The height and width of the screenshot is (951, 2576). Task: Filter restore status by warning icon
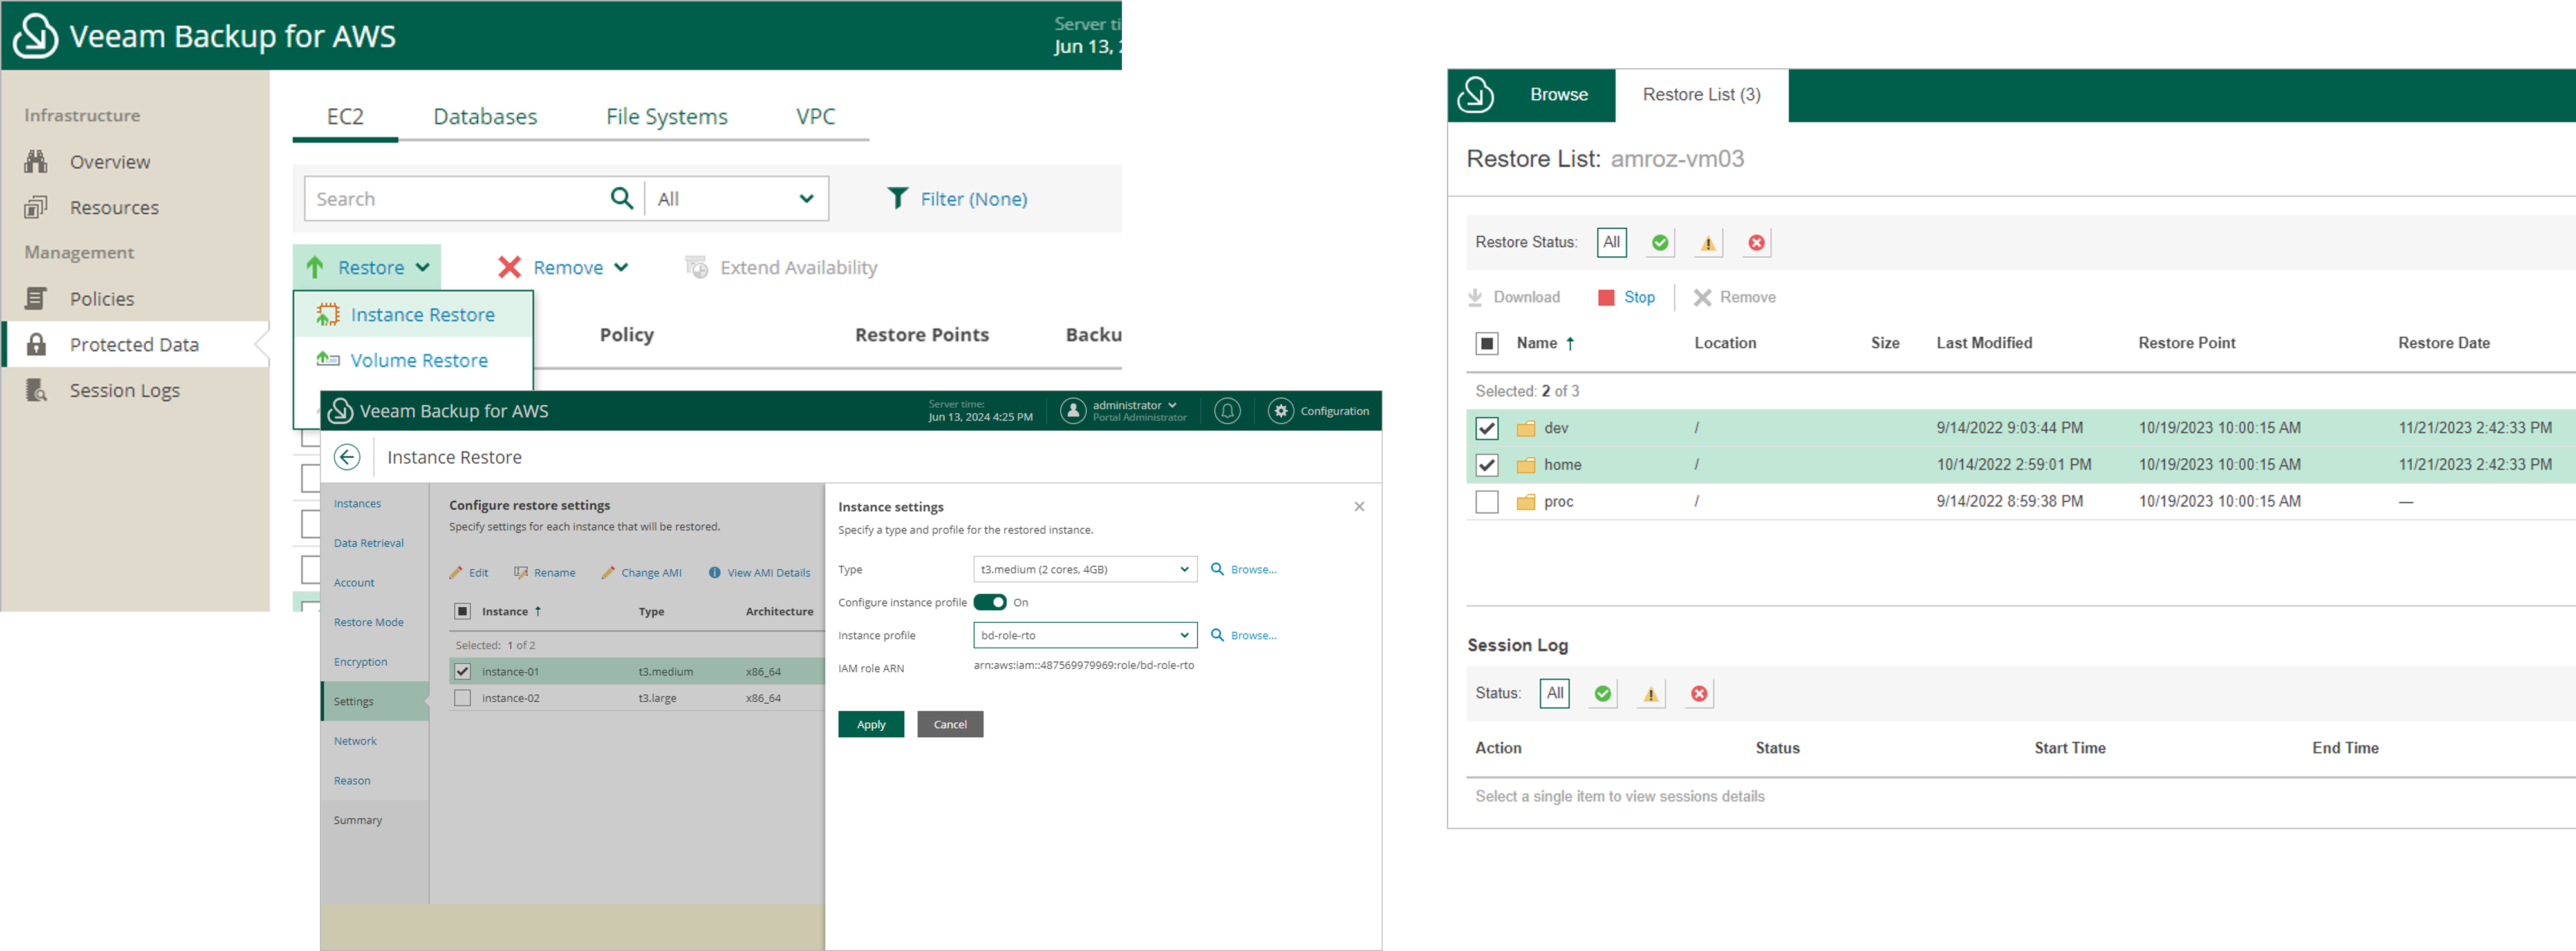[1708, 243]
